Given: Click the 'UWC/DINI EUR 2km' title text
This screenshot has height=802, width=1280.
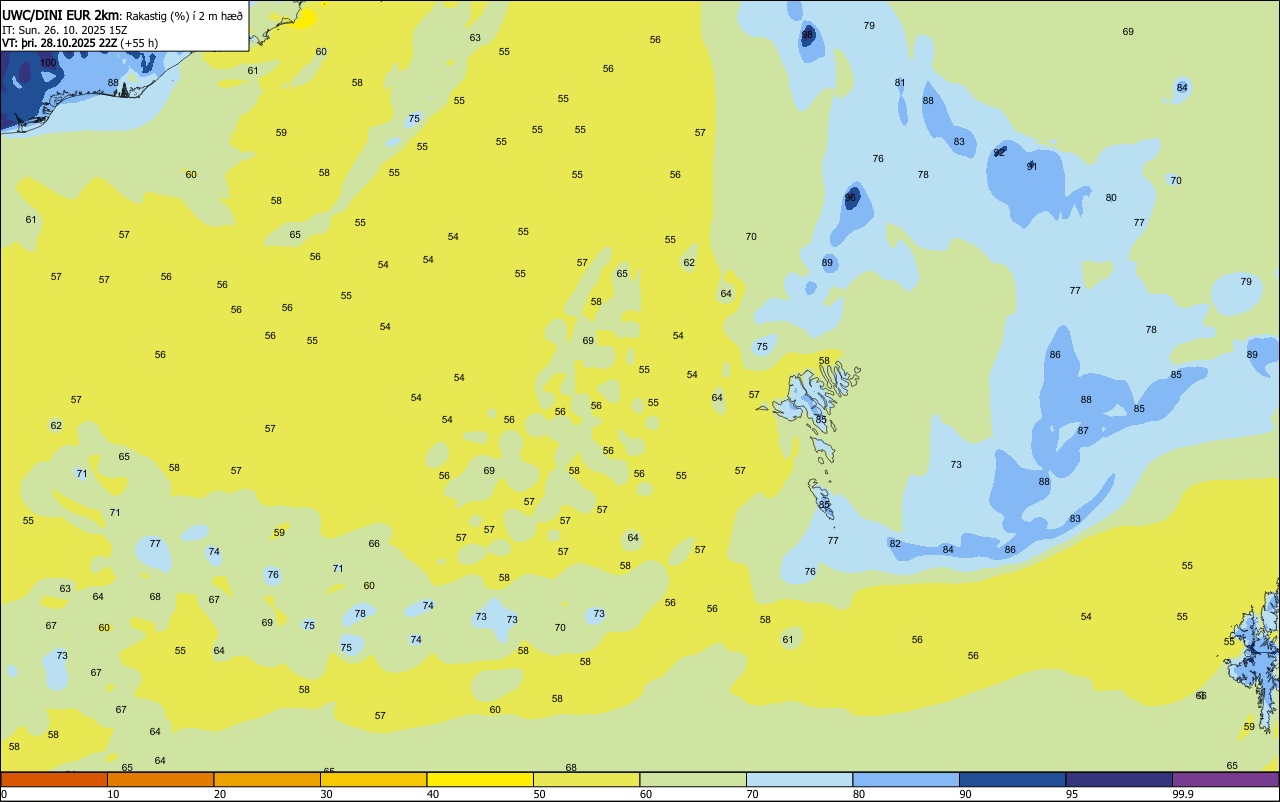Looking at the screenshot, I should (x=61, y=15).
